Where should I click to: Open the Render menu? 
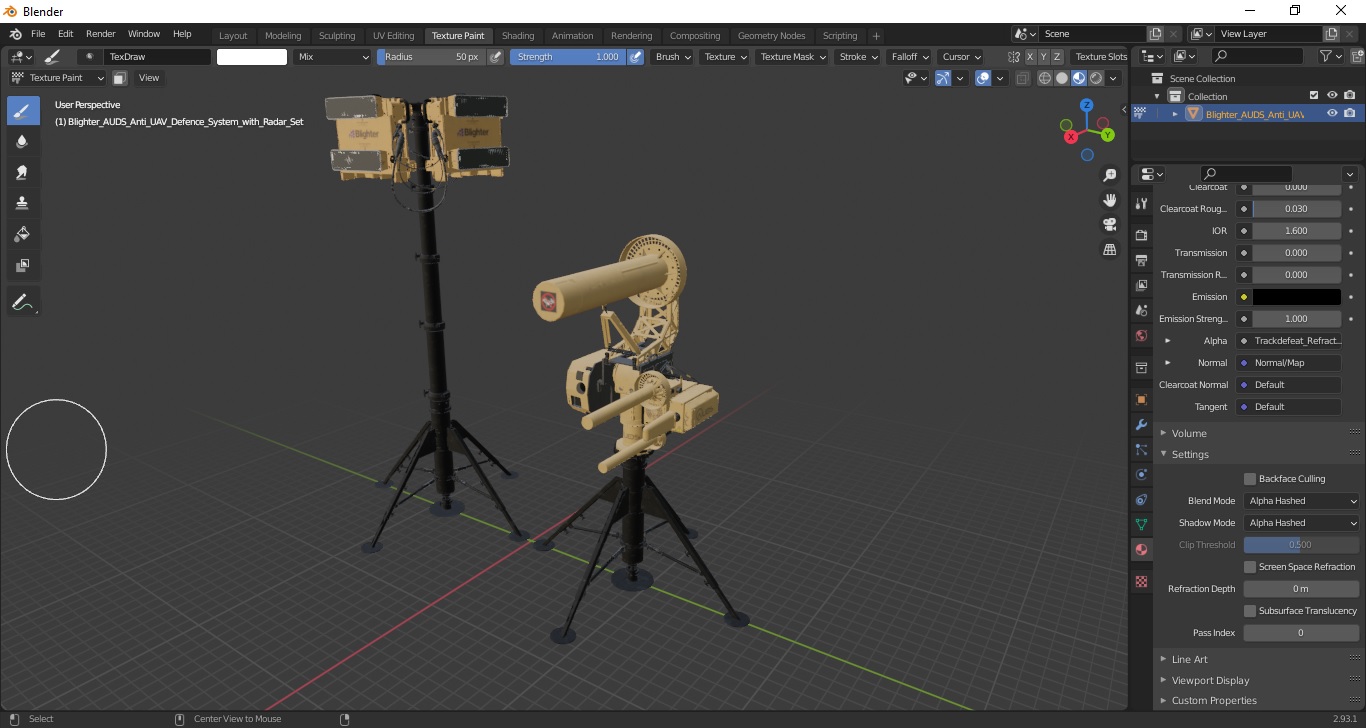(101, 34)
